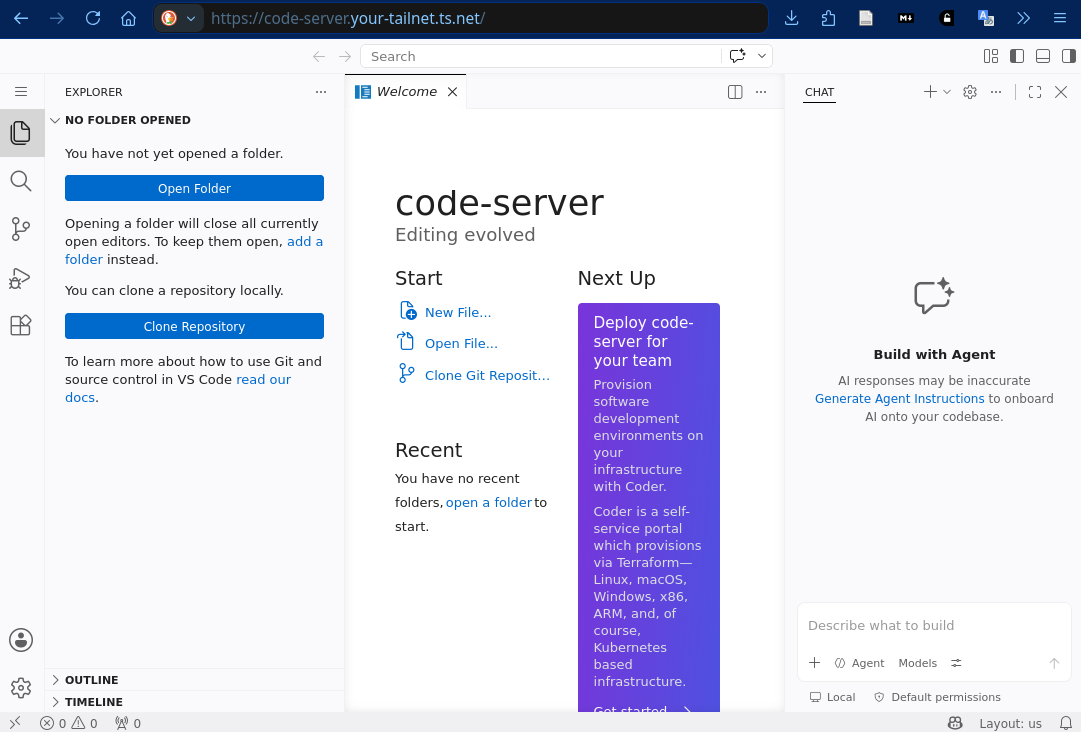Open Copilot status icon in status bar
The image size is (1081, 732).
(955, 723)
